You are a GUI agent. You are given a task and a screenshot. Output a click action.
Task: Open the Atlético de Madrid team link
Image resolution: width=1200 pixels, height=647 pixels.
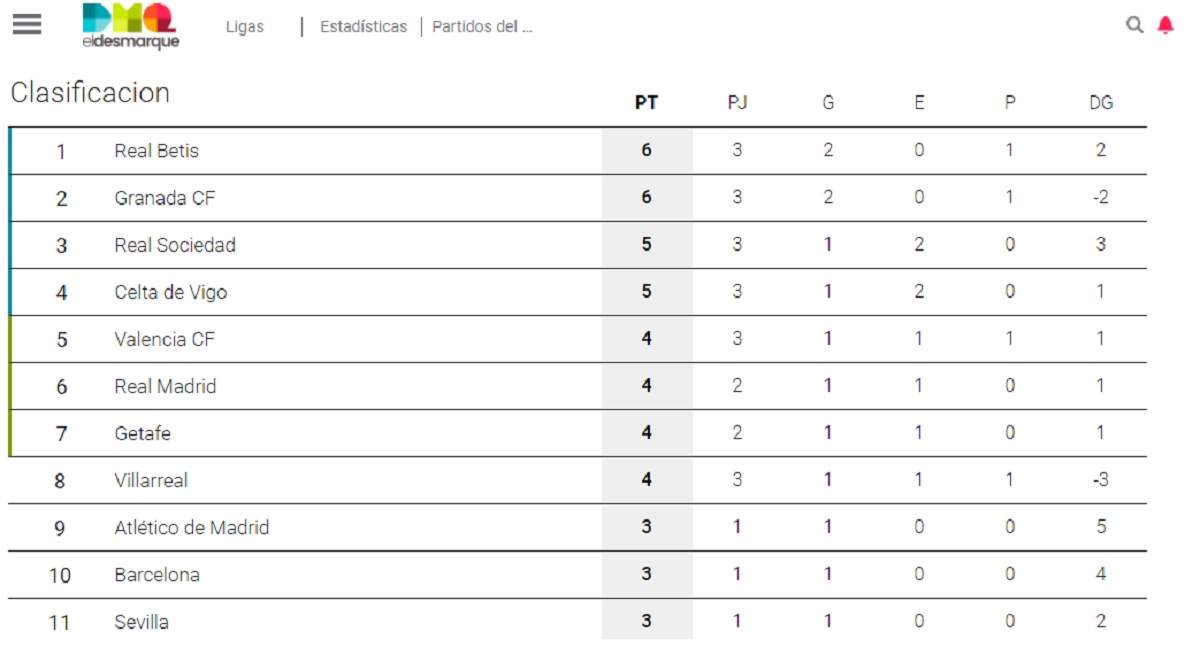pos(192,527)
